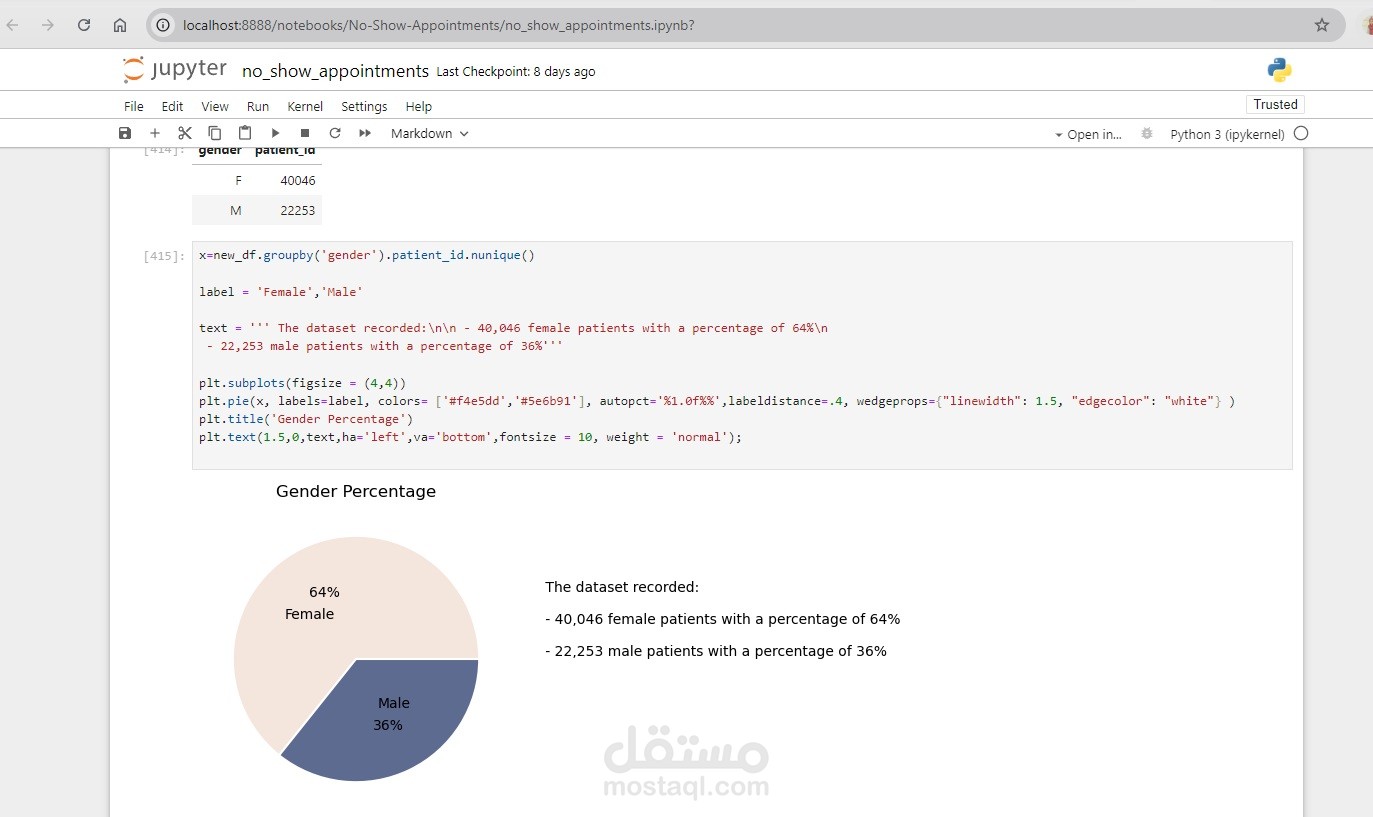This screenshot has width=1373, height=817.
Task: Run the selected cell play icon
Action: pyautogui.click(x=275, y=133)
